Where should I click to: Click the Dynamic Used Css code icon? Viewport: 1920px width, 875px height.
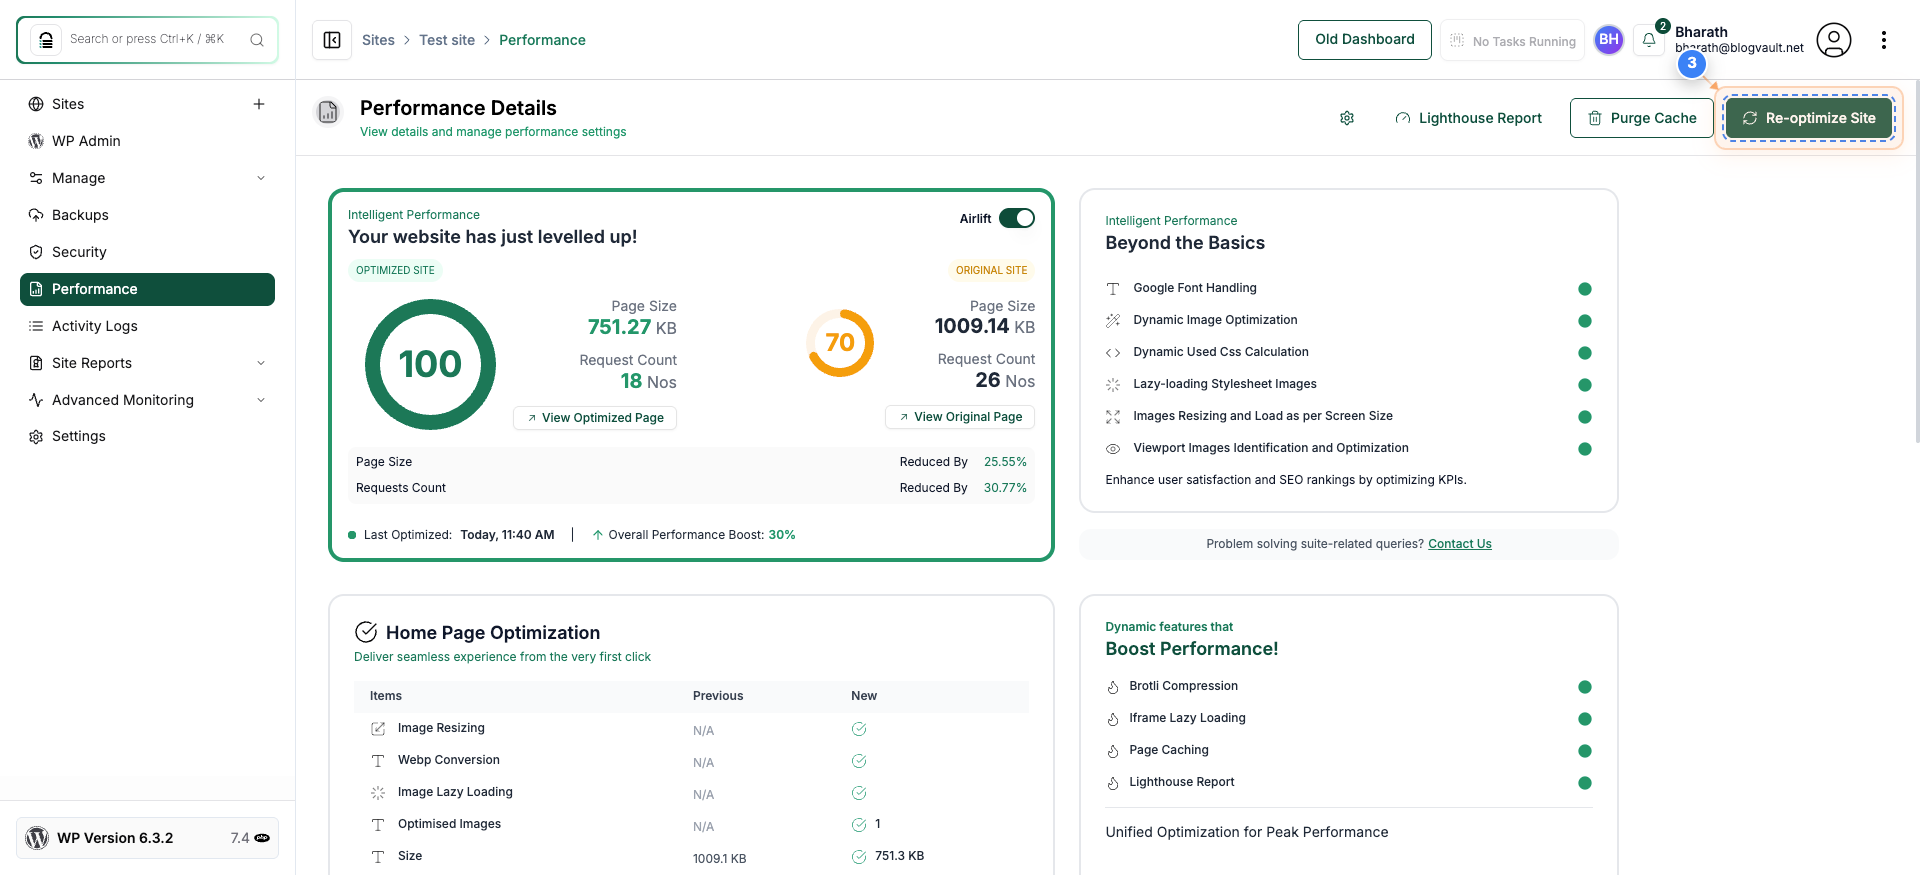tap(1113, 353)
